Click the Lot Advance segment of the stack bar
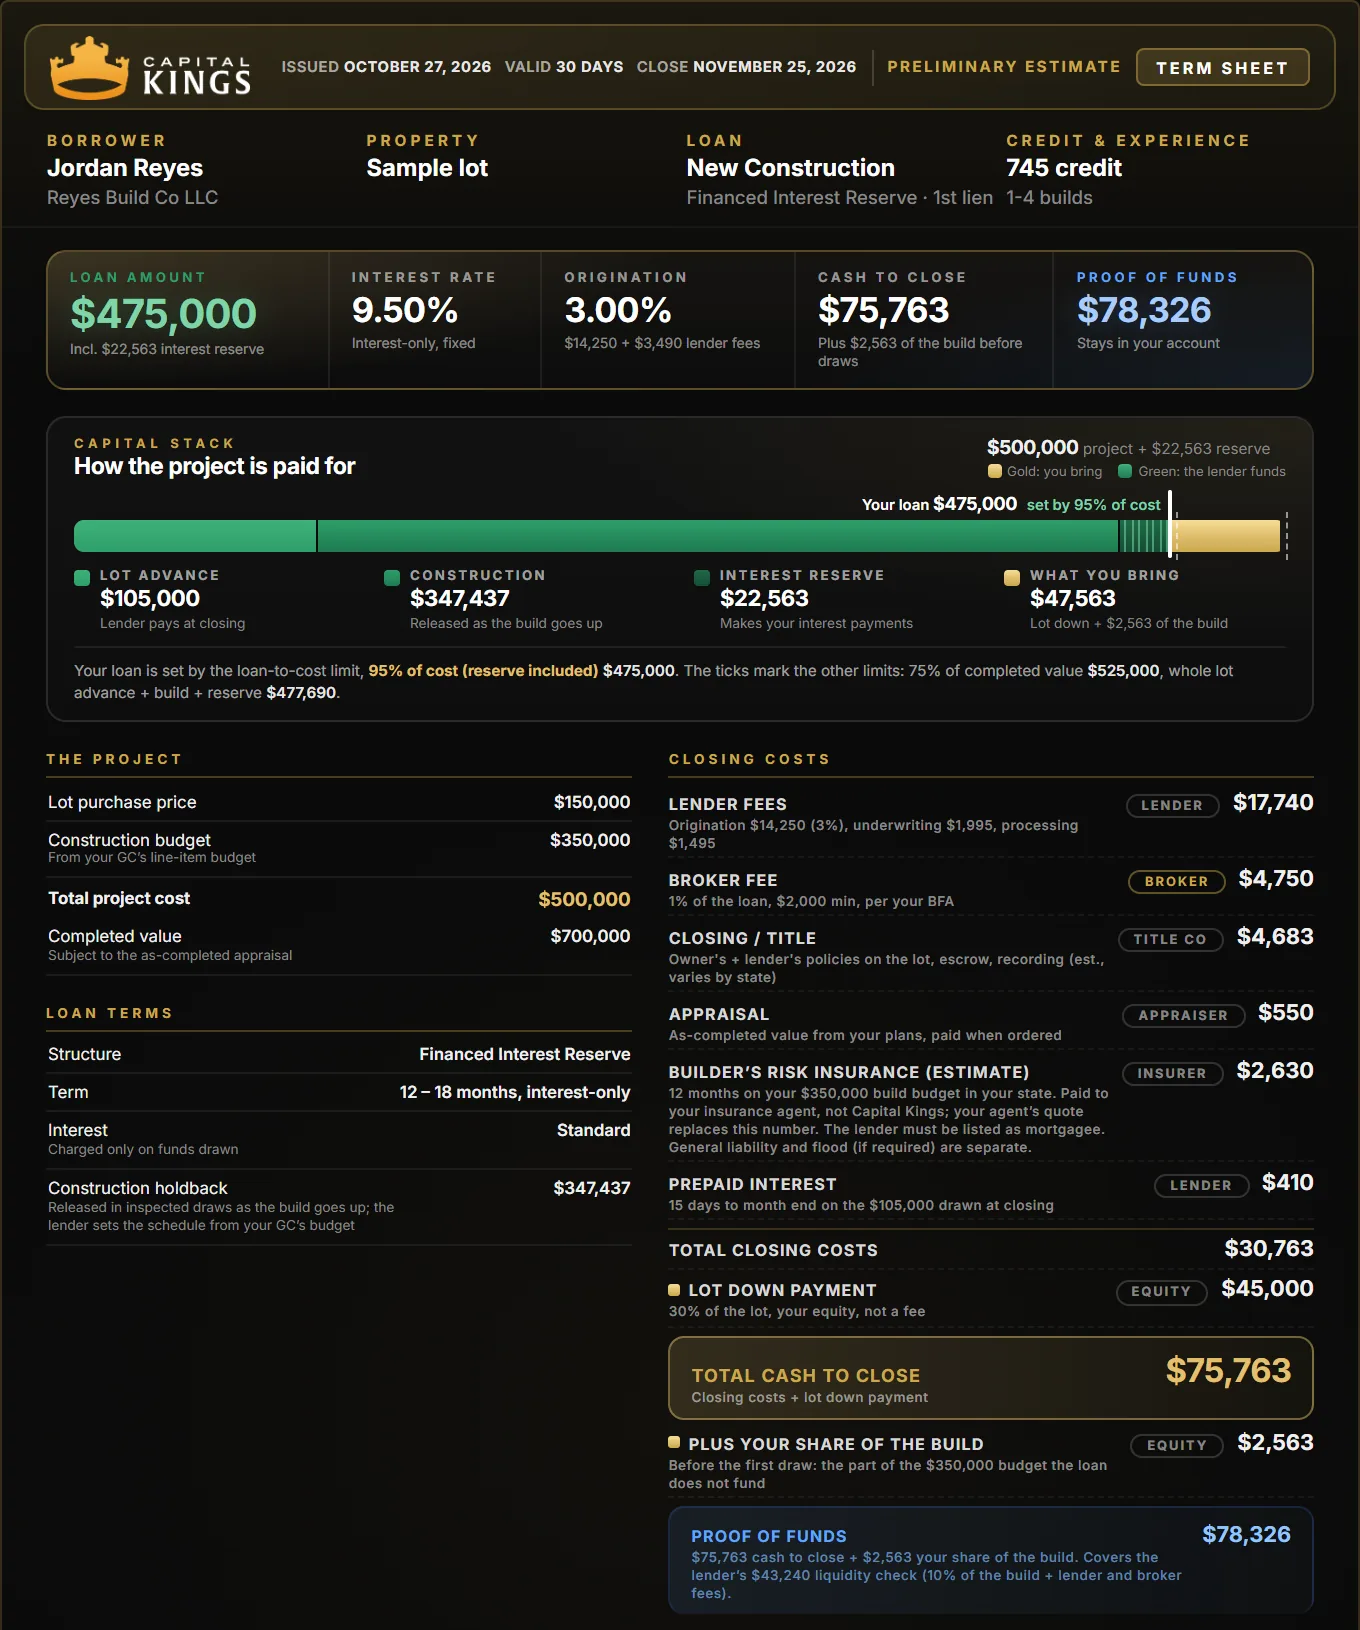Screen dimensions: 1360x1630 (195, 536)
